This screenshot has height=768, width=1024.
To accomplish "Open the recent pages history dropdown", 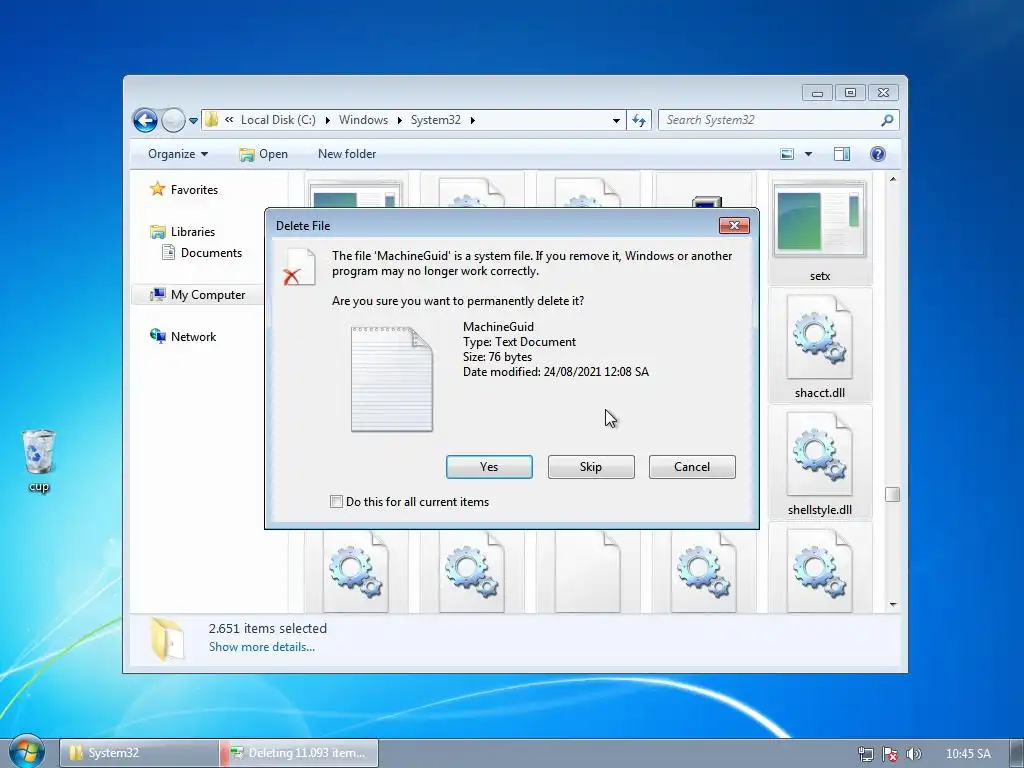I will click(193, 121).
